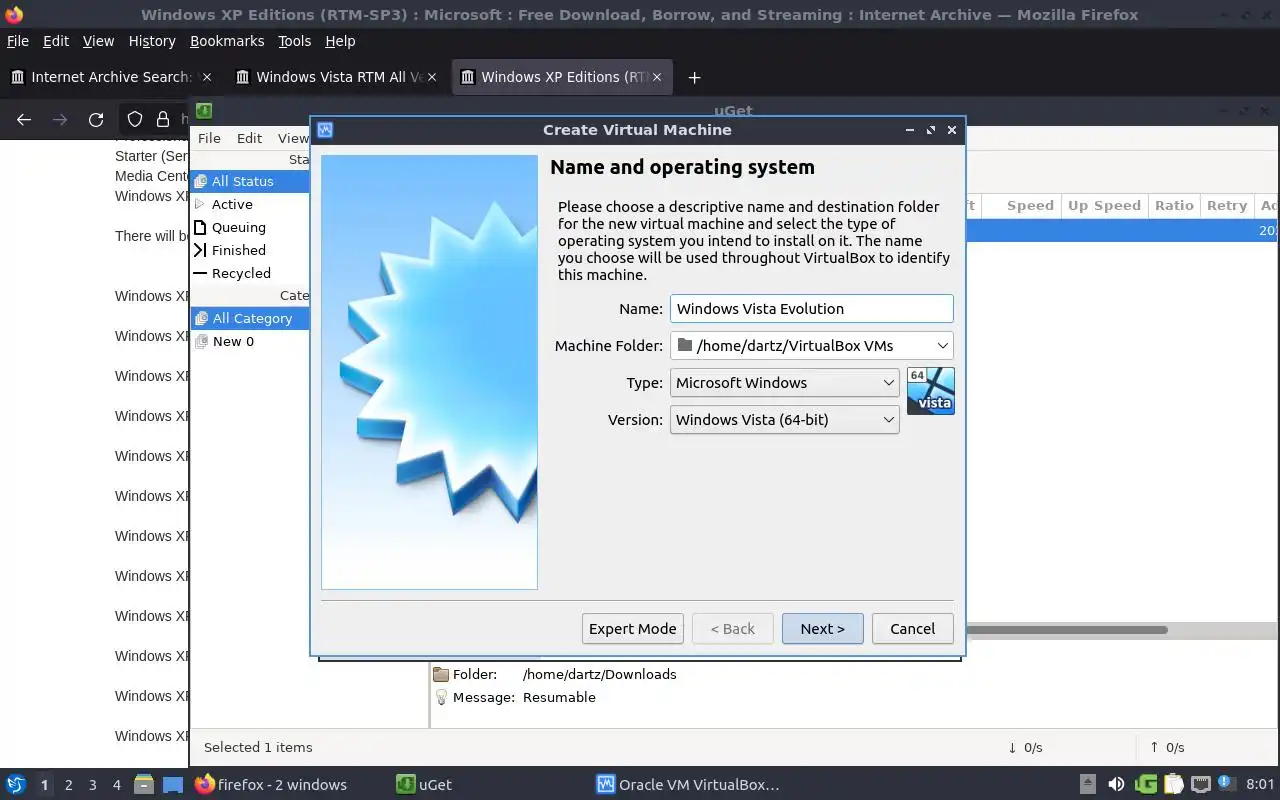The height and width of the screenshot is (800, 1280).
Task: Open Firefox Help menu
Action: tap(340, 41)
